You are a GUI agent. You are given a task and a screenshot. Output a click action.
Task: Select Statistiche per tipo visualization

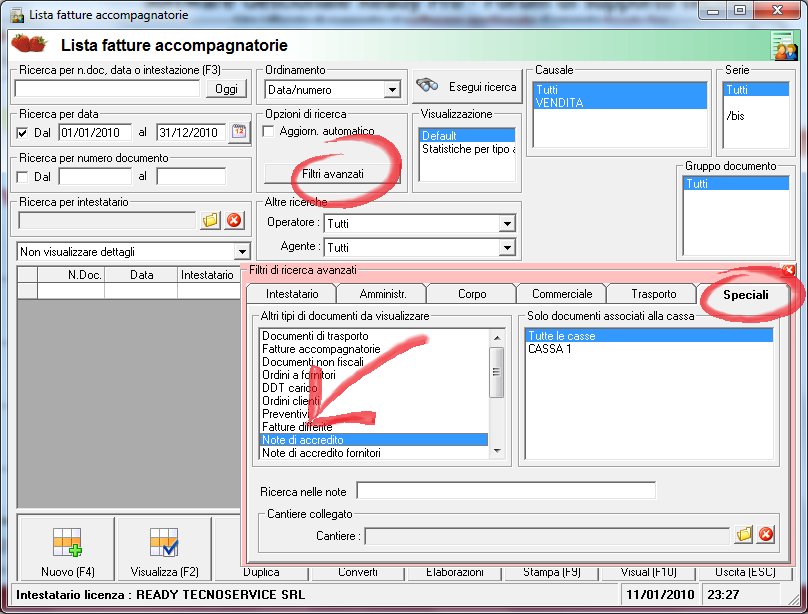(x=468, y=149)
